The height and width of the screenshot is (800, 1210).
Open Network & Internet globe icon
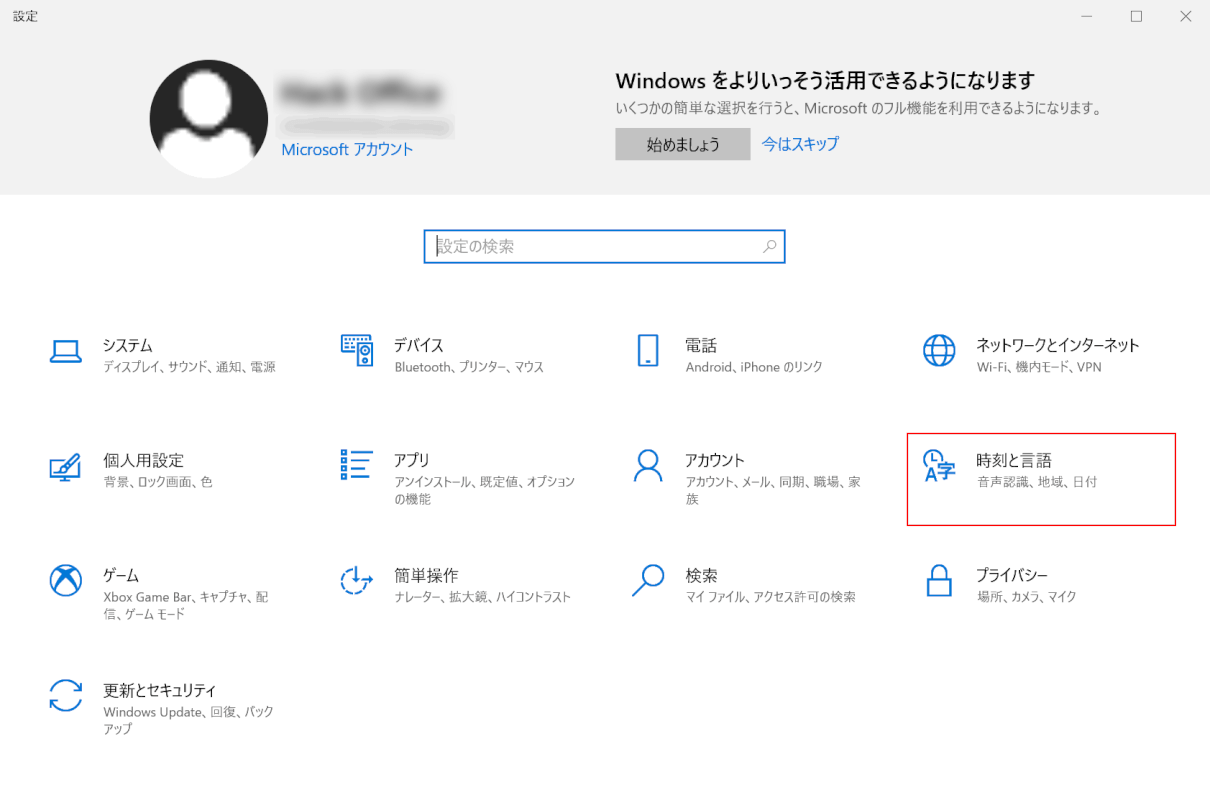click(939, 351)
